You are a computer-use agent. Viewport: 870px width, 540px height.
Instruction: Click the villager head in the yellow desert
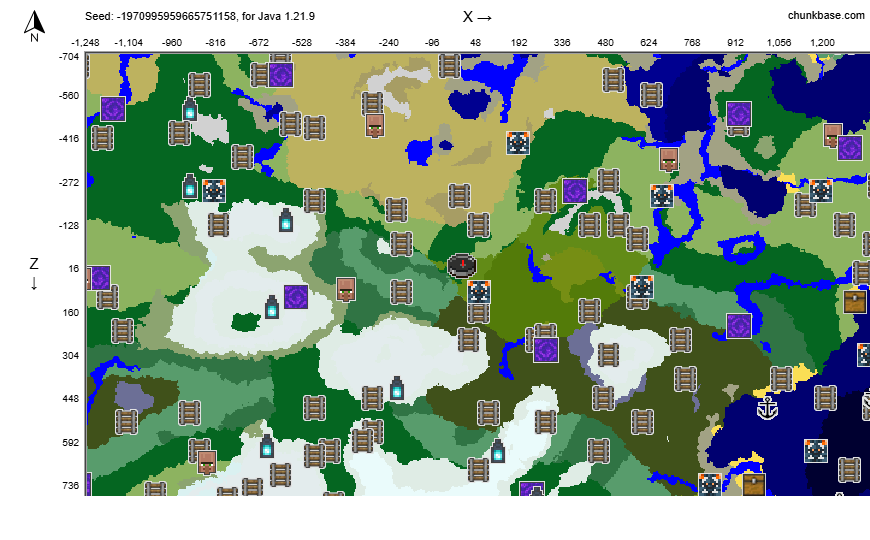point(375,125)
